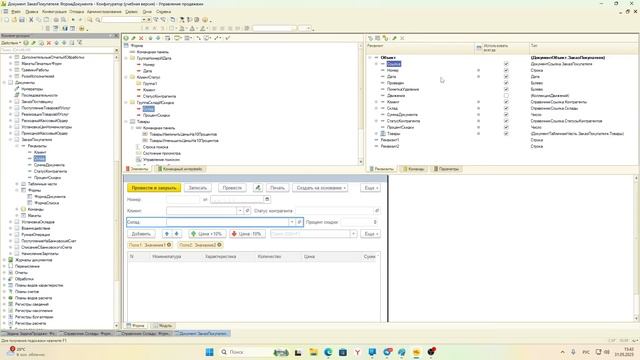Click the Move down arrow in elements toolbar

158,38
